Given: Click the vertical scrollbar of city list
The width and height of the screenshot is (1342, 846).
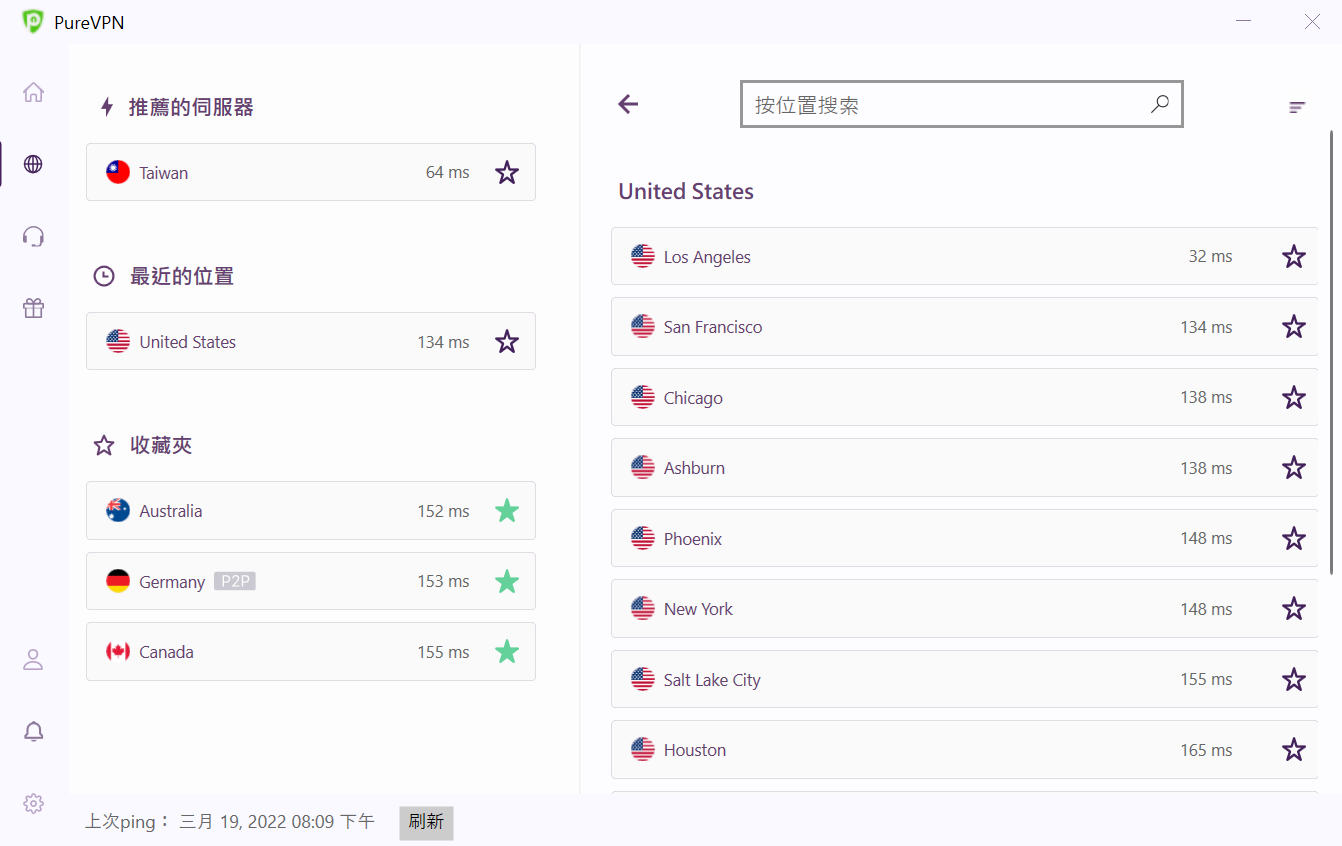Looking at the screenshot, I should pyautogui.click(x=1331, y=352).
